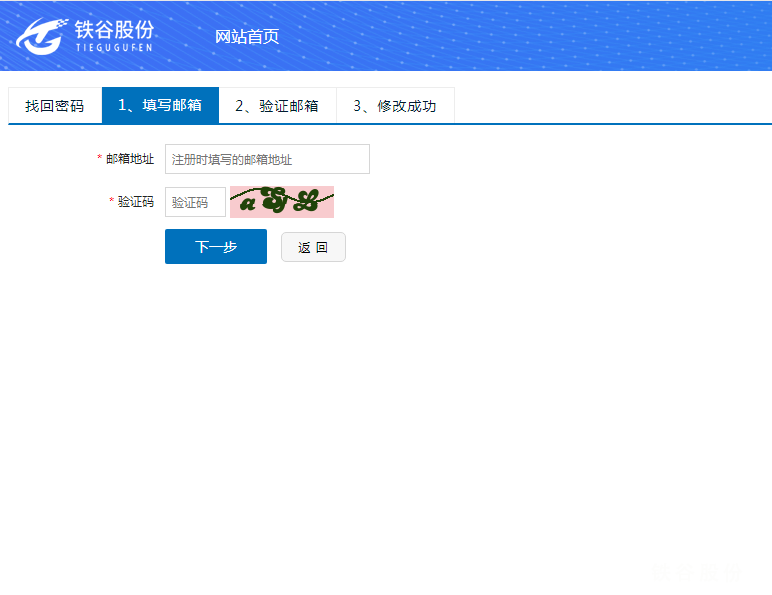The height and width of the screenshot is (595, 772).
Task: Switch to the 1、填写邮箱 step tab
Action: [x=160, y=106]
